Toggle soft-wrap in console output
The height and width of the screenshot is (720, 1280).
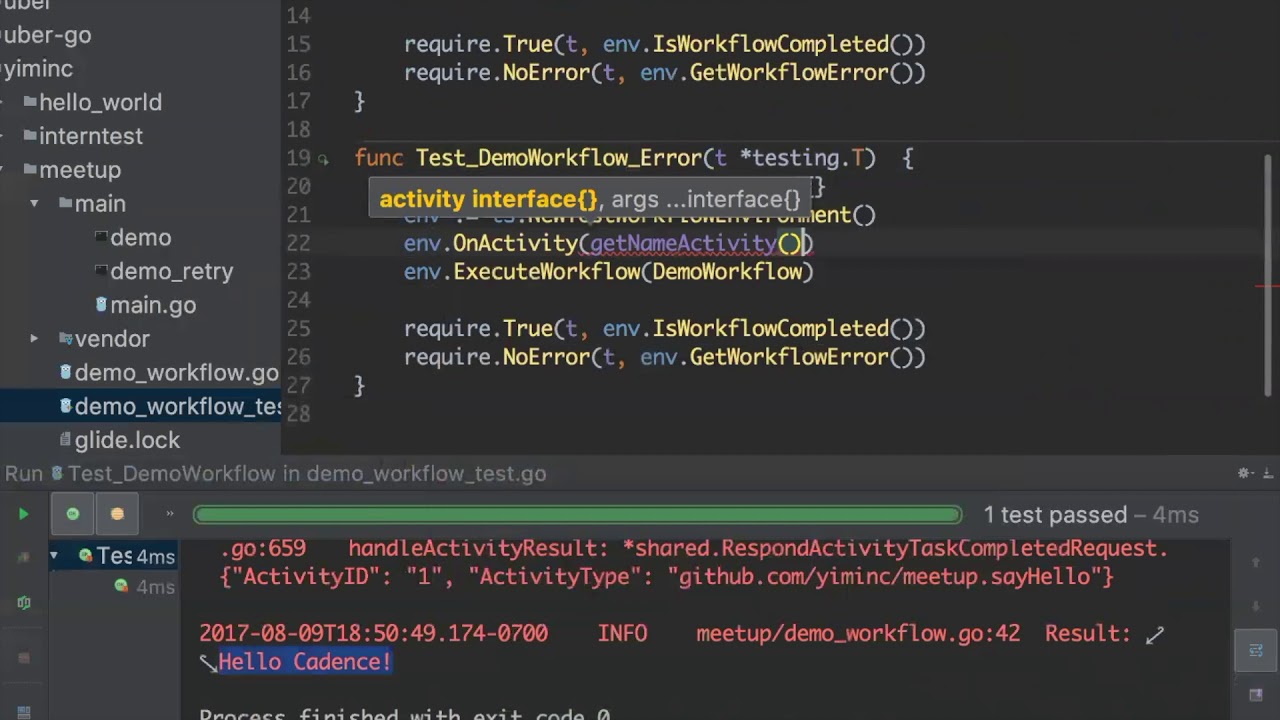pyautogui.click(x=1256, y=651)
